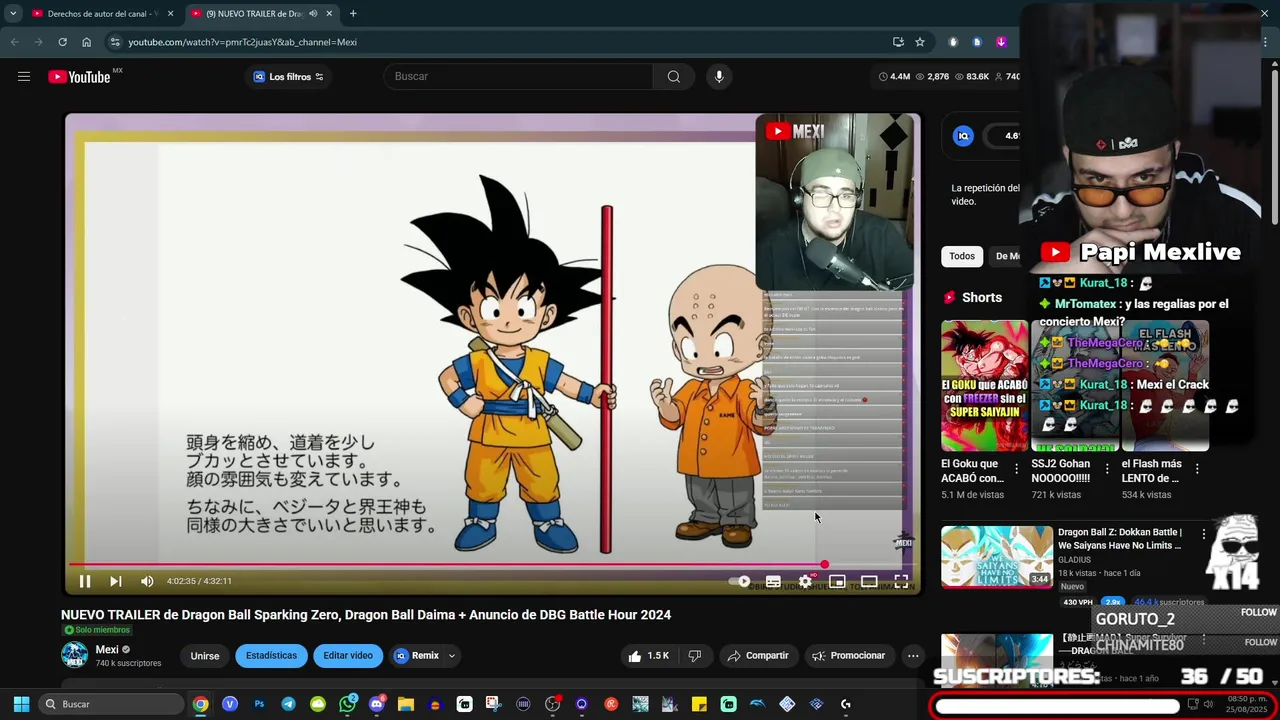Switch to theater mode
Screen dimensions: 1280x720
click(869, 581)
